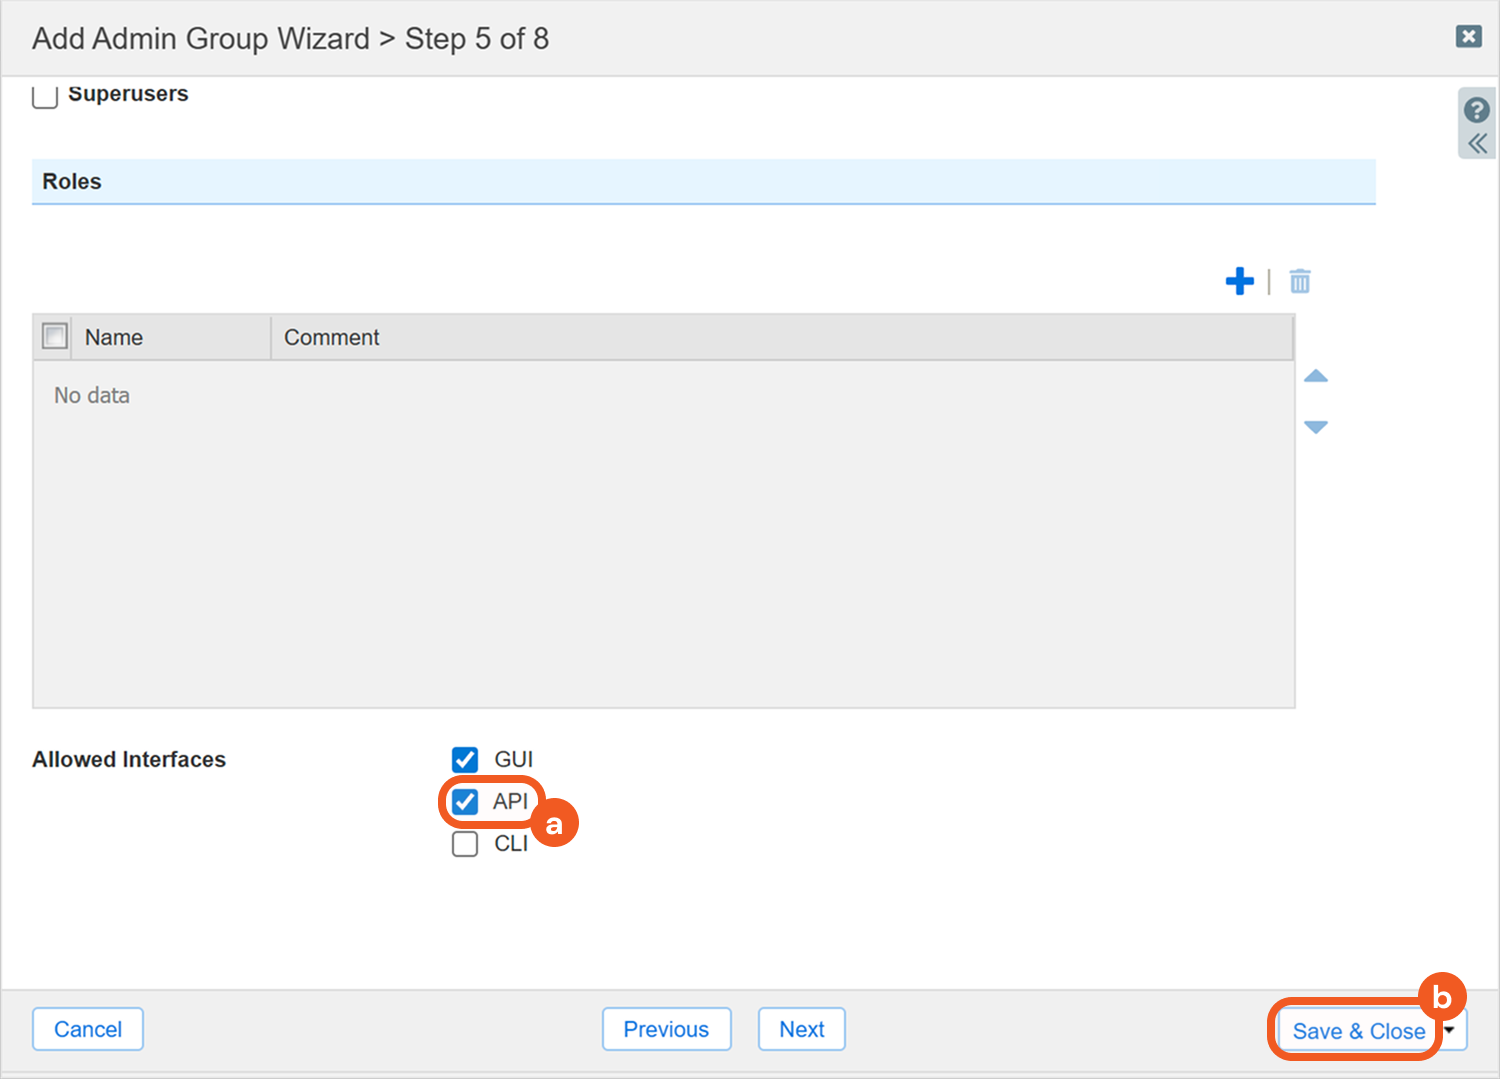This screenshot has width=1500, height=1079.
Task: Click the Roles section header
Action: click(x=72, y=182)
